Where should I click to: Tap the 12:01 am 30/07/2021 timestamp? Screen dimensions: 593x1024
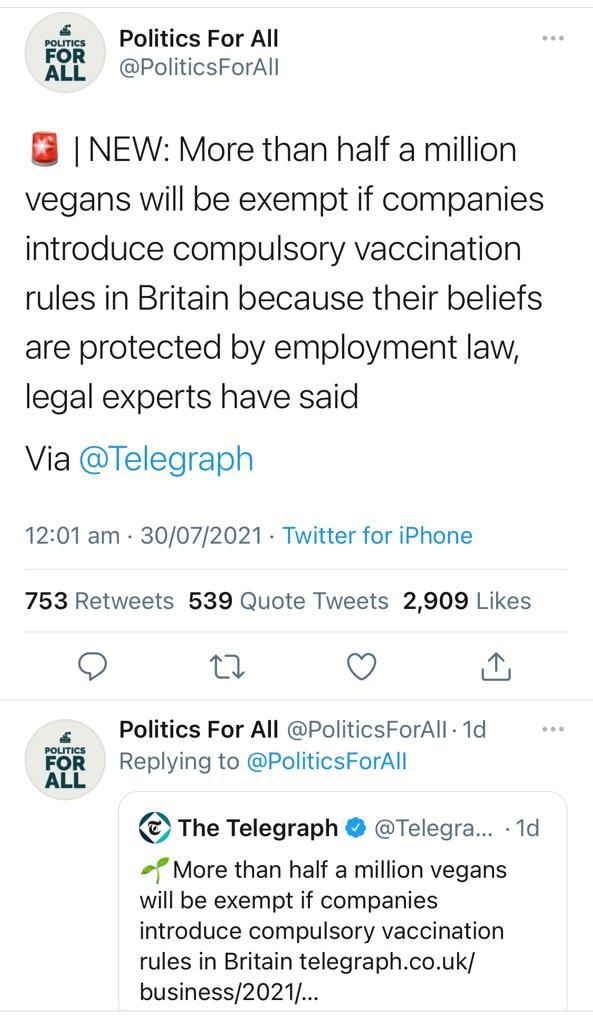point(143,536)
